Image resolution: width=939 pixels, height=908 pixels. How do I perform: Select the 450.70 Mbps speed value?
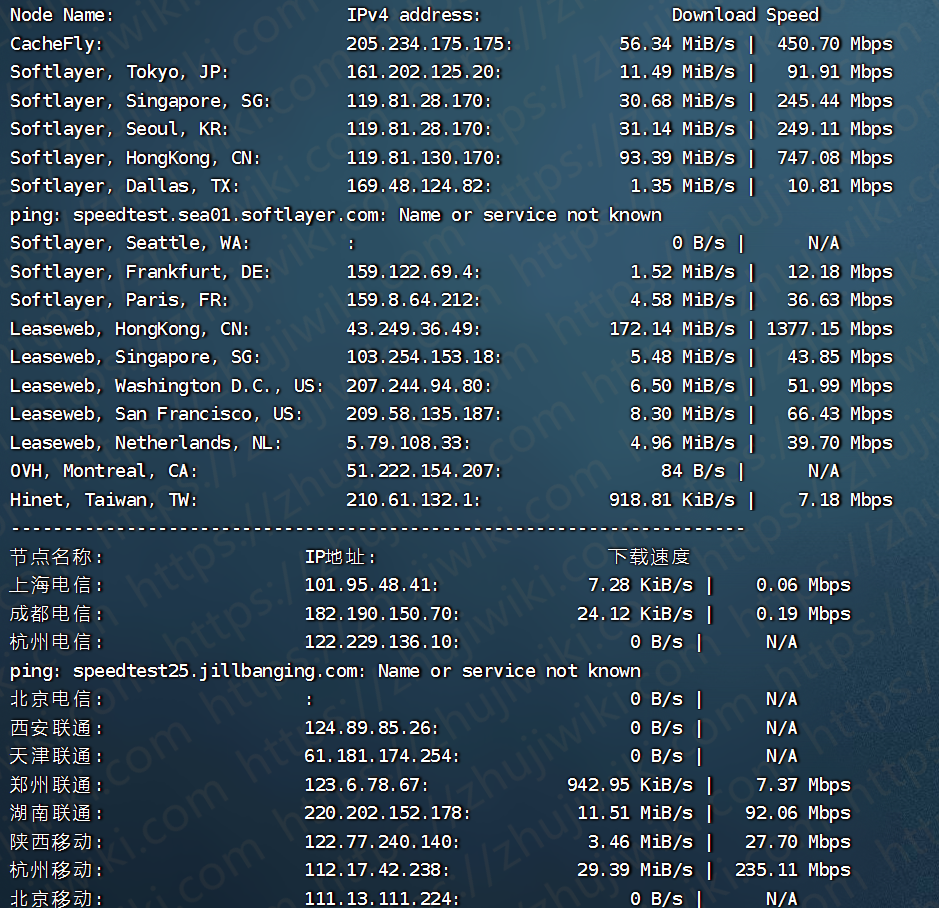point(835,44)
